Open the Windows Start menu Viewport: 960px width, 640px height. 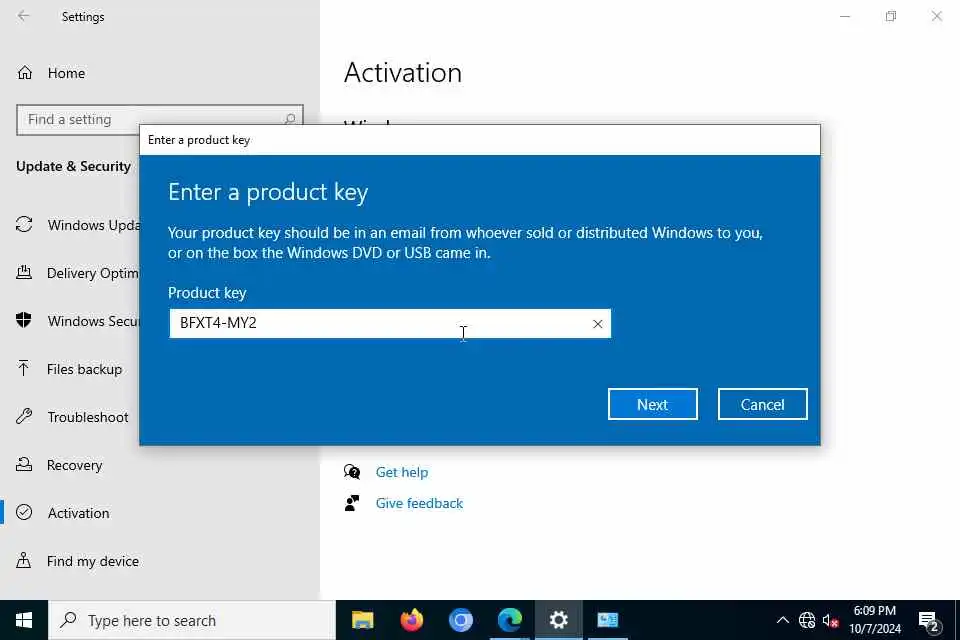(23, 620)
